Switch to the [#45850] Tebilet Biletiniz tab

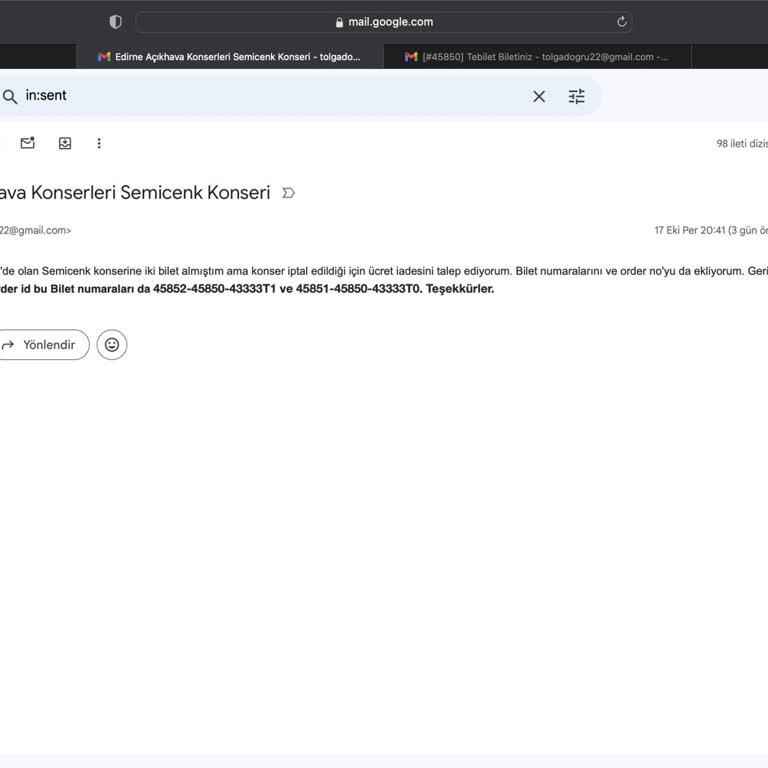(x=540, y=57)
